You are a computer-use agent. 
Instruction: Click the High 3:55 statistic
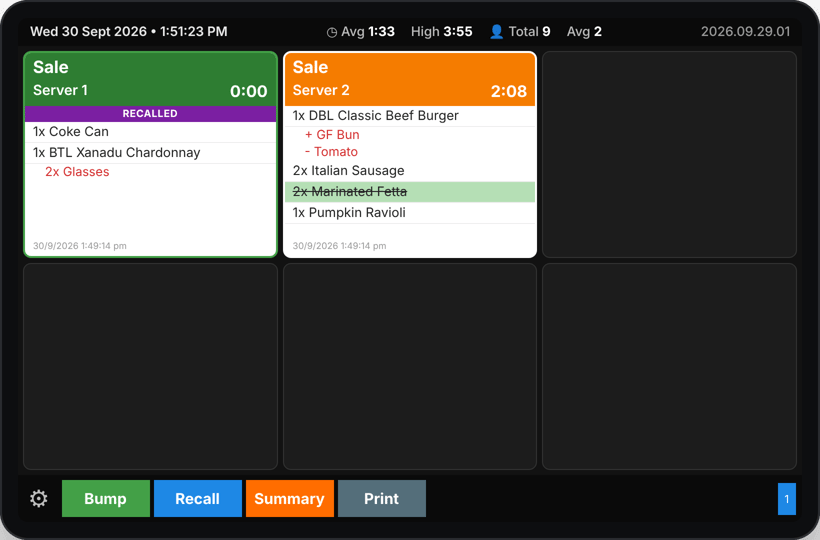pyautogui.click(x=441, y=32)
